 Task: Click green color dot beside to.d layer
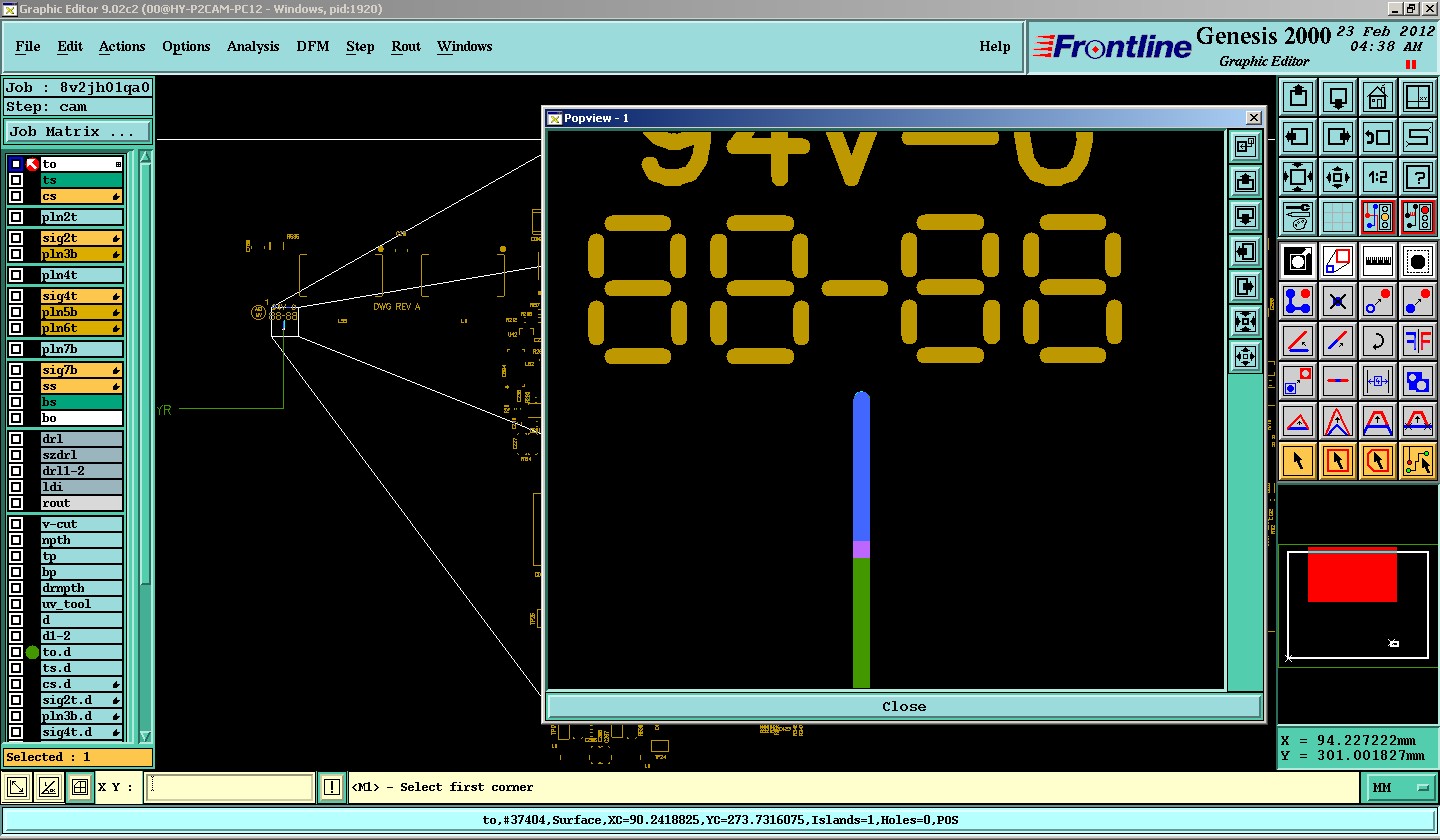pyautogui.click(x=32, y=652)
